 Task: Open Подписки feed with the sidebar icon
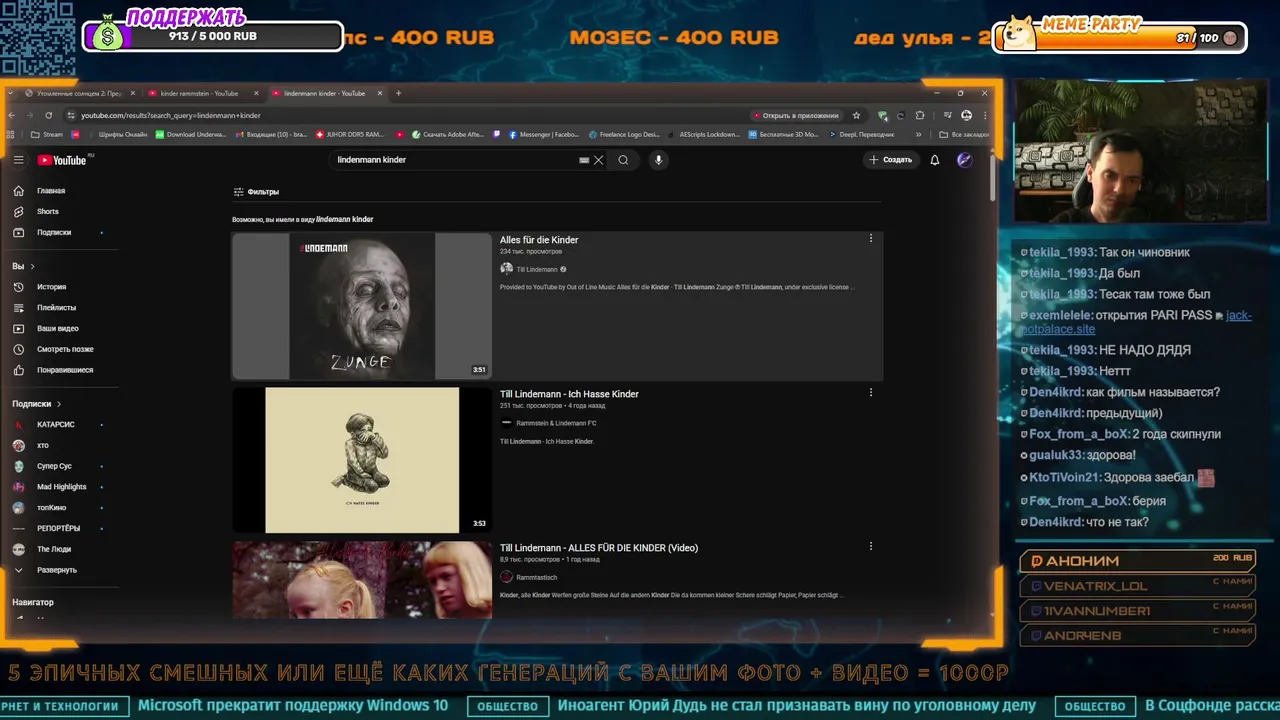tap(18, 232)
